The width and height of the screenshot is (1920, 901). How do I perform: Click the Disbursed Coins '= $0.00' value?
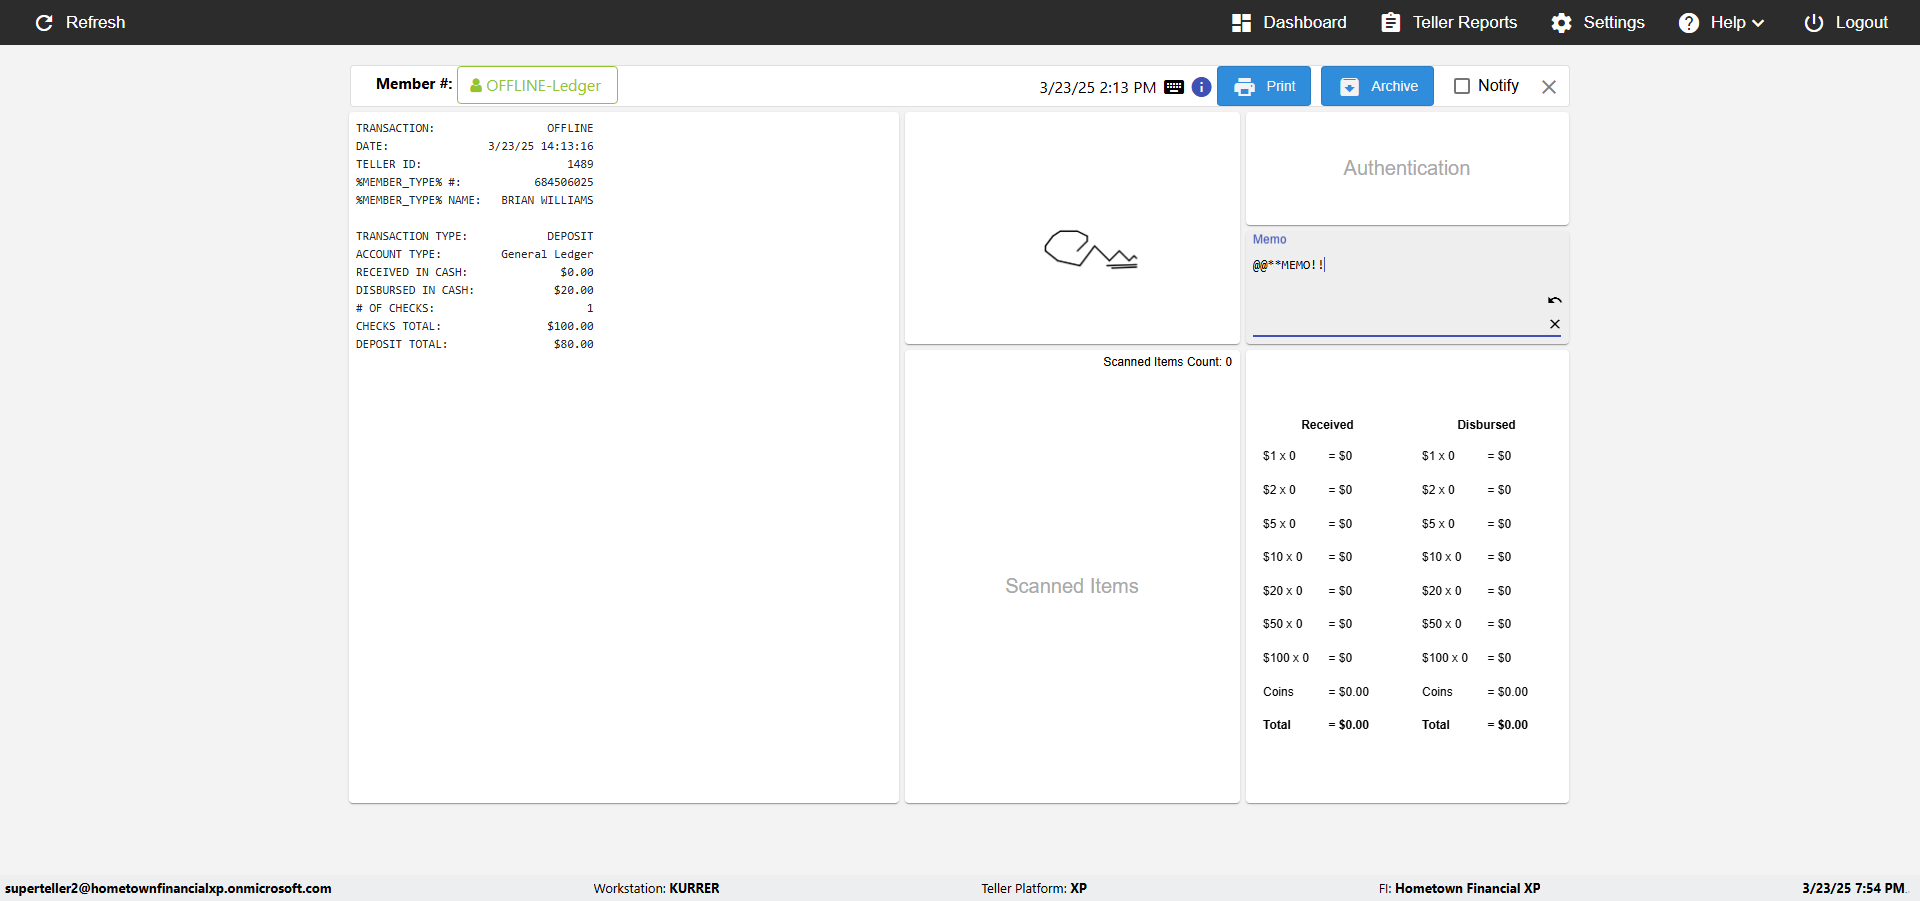tap(1507, 692)
